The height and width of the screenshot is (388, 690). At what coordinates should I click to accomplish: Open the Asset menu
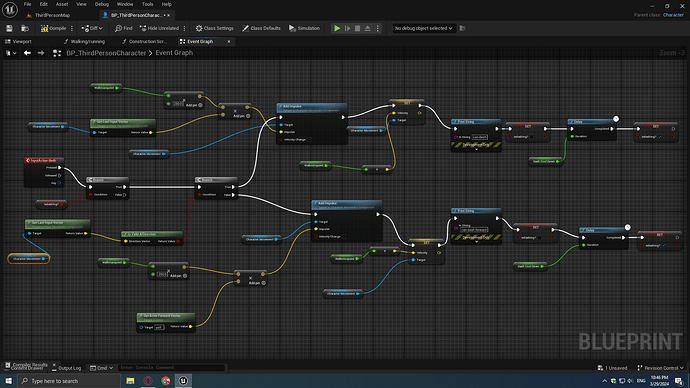(x=62, y=4)
